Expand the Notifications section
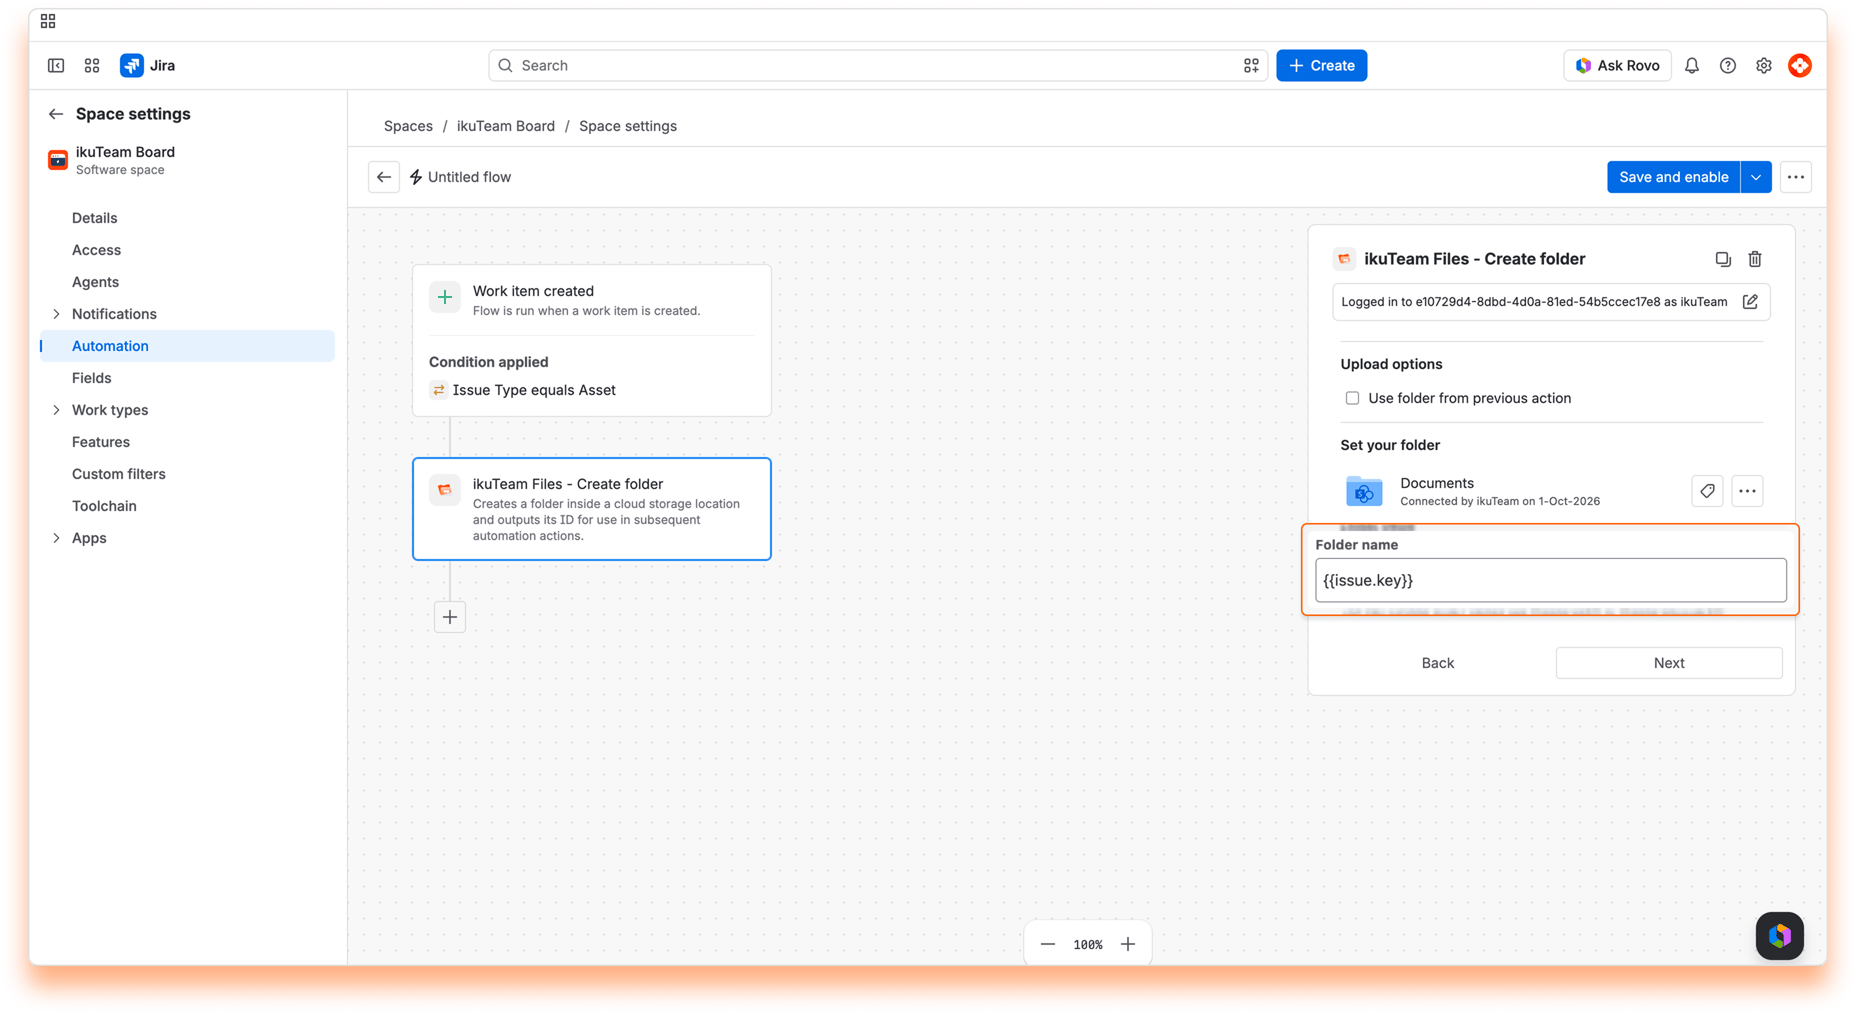This screenshot has width=1856, height=1014. [56, 314]
